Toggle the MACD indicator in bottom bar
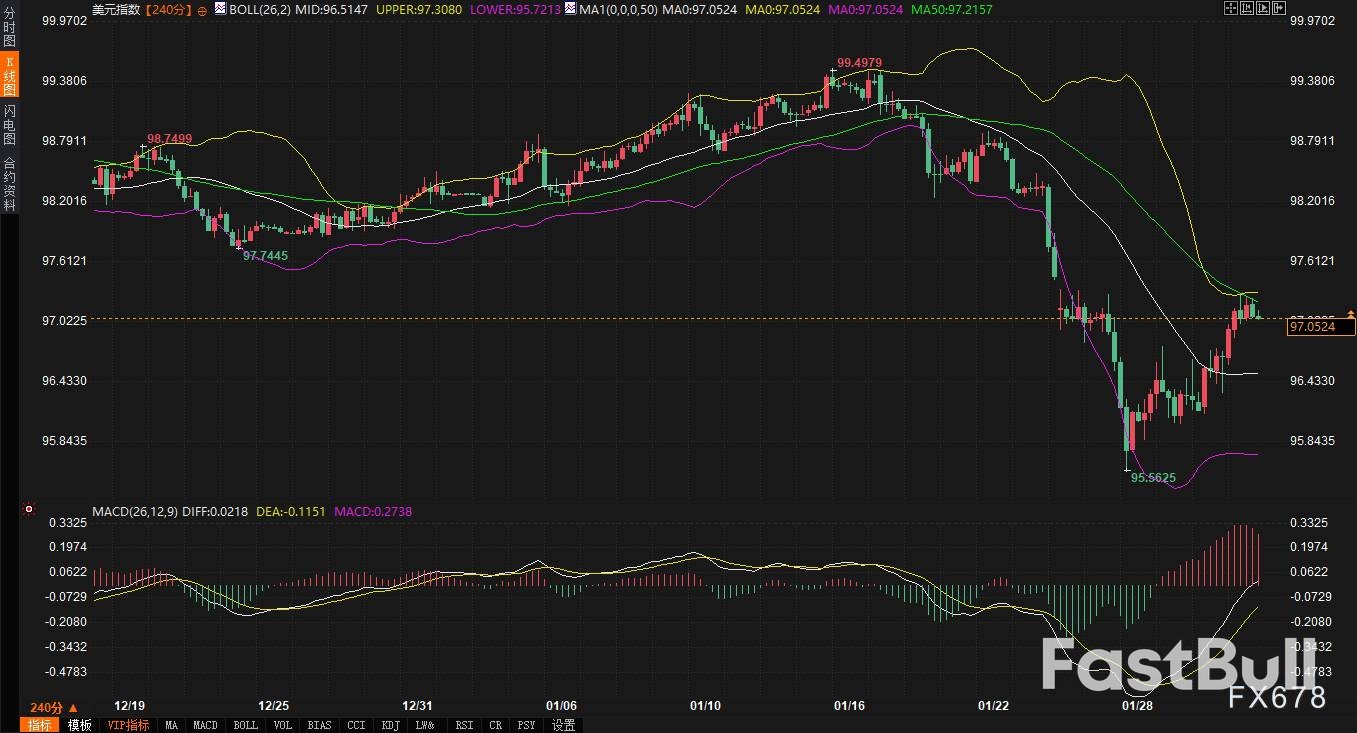This screenshot has height=733, width=1357. coord(205,725)
